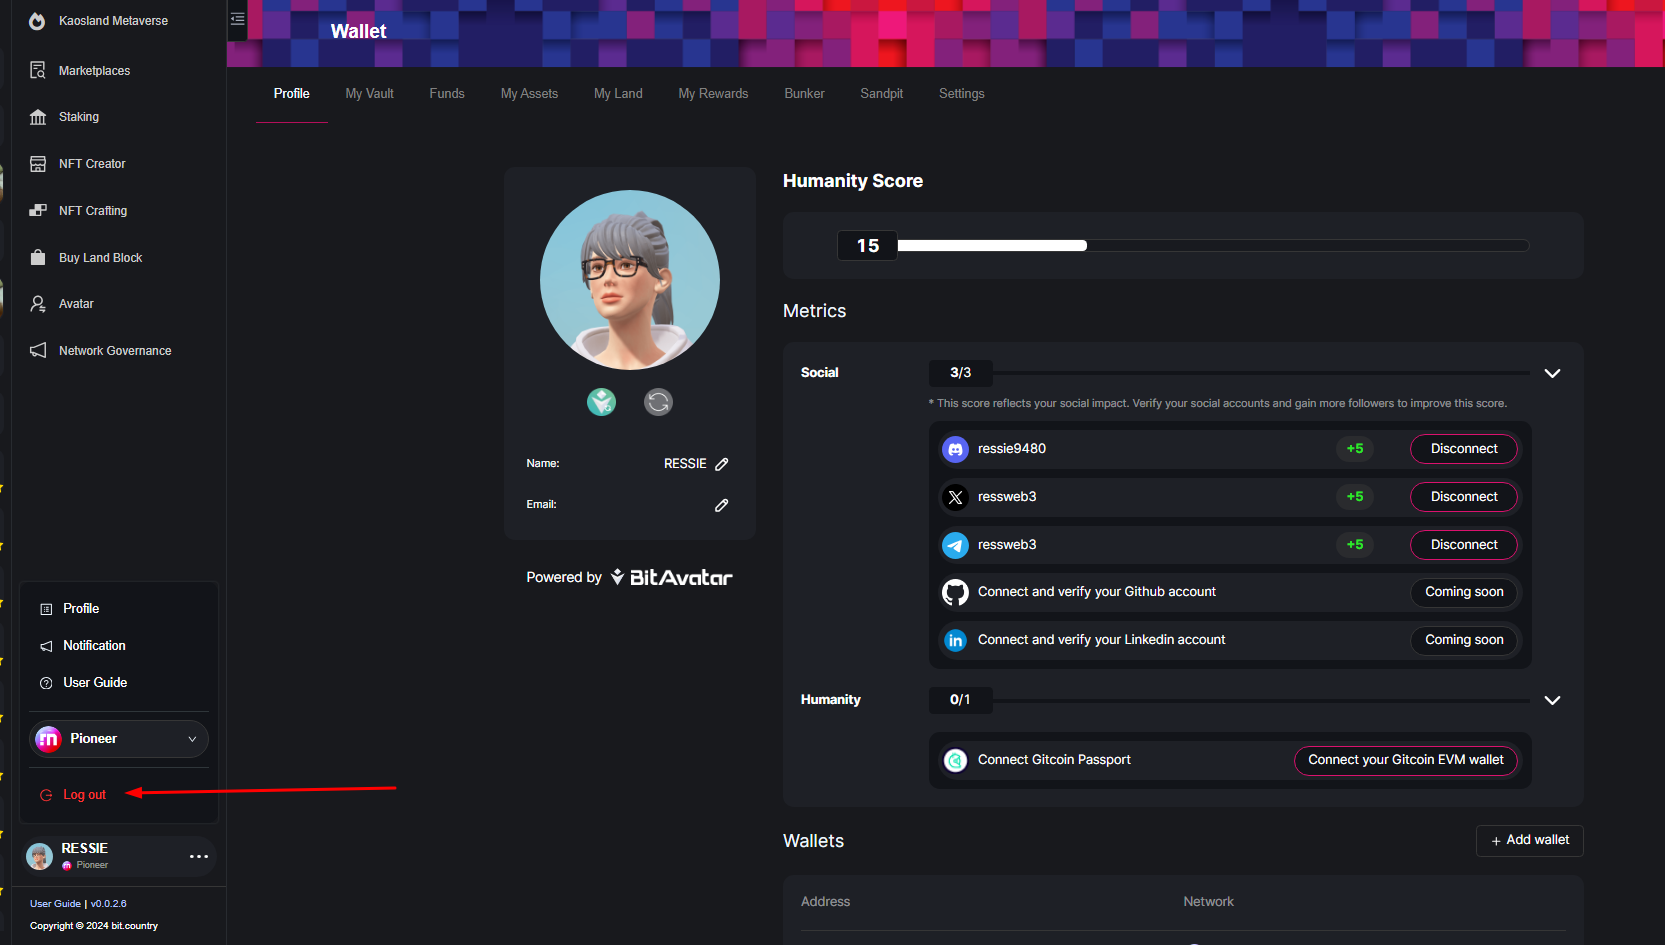Click the refresh avatar circular arrows icon

pos(658,402)
